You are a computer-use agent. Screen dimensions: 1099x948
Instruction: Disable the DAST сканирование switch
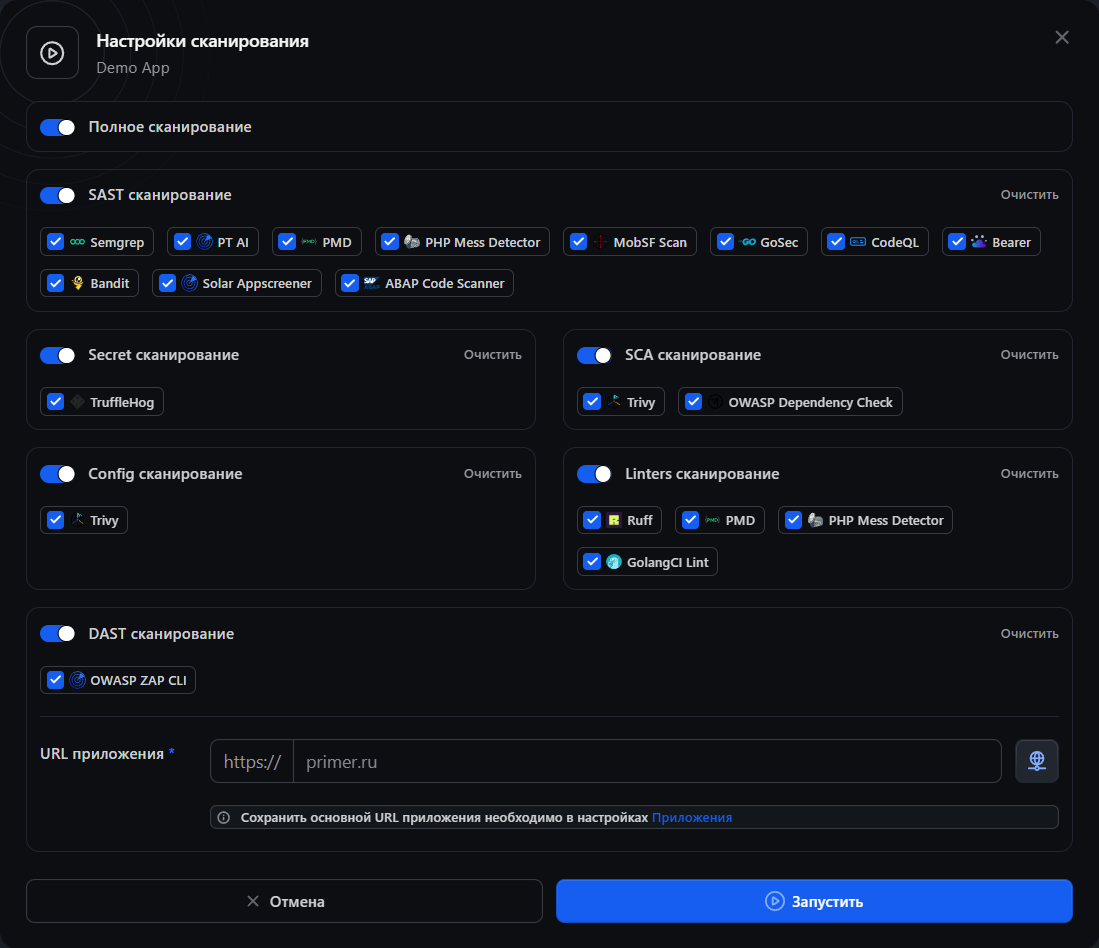tap(57, 633)
